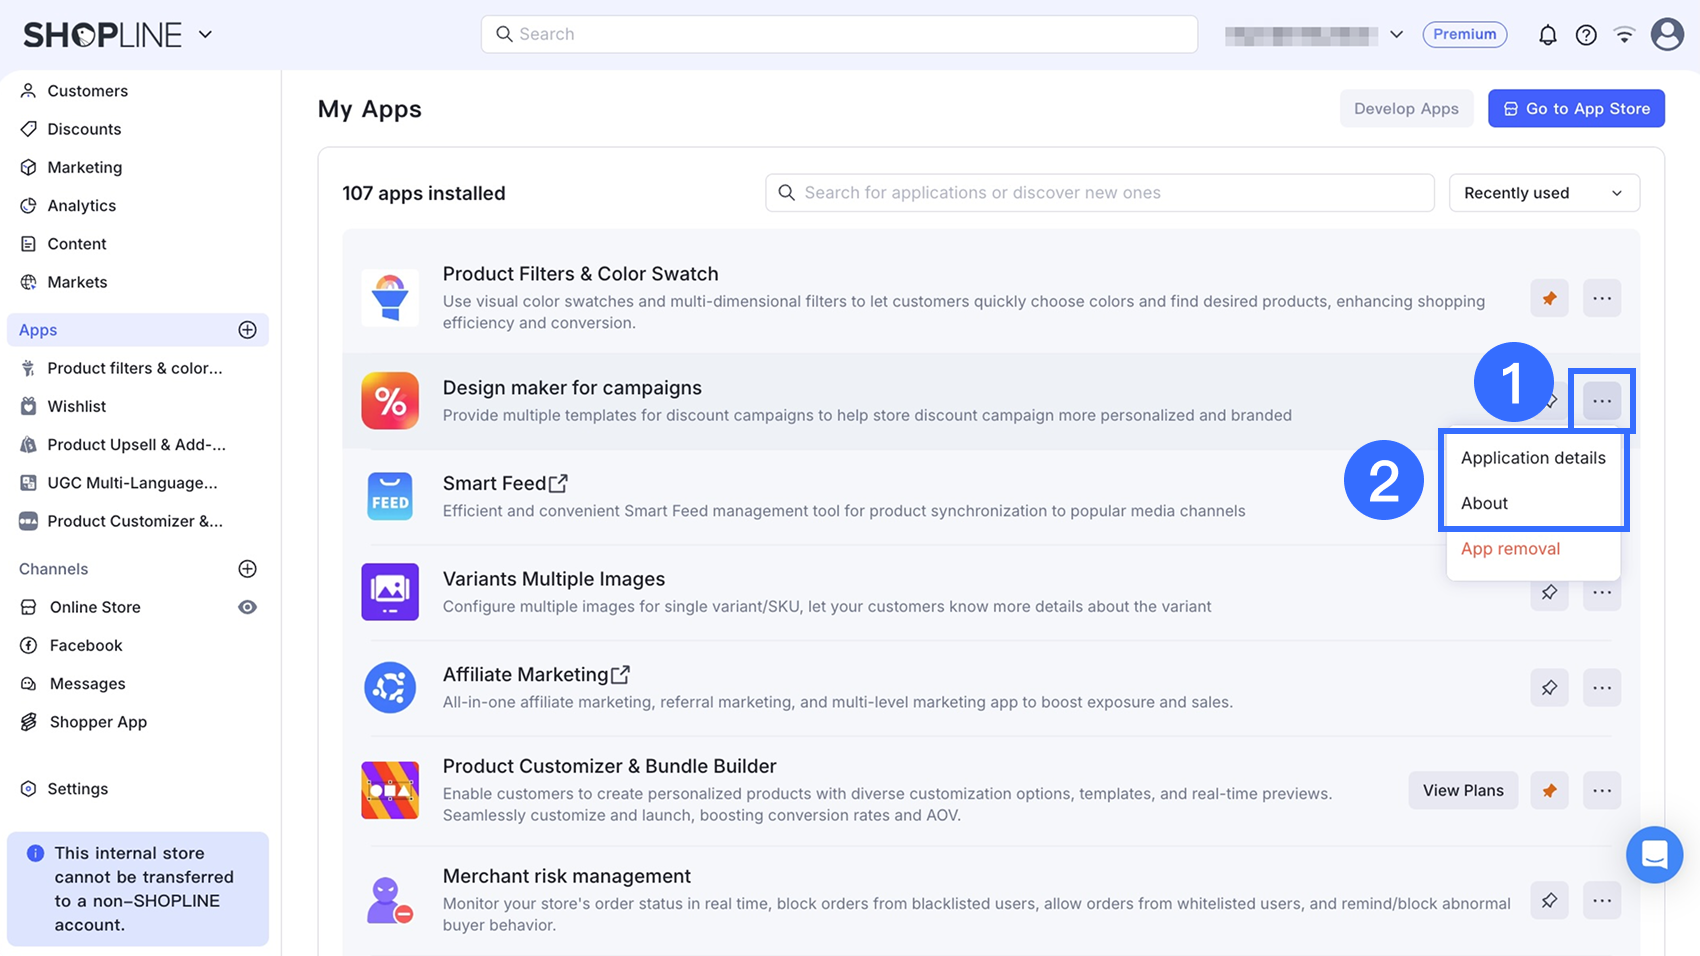Click the Develop Apps button
This screenshot has width=1700, height=956.
[x=1406, y=109]
